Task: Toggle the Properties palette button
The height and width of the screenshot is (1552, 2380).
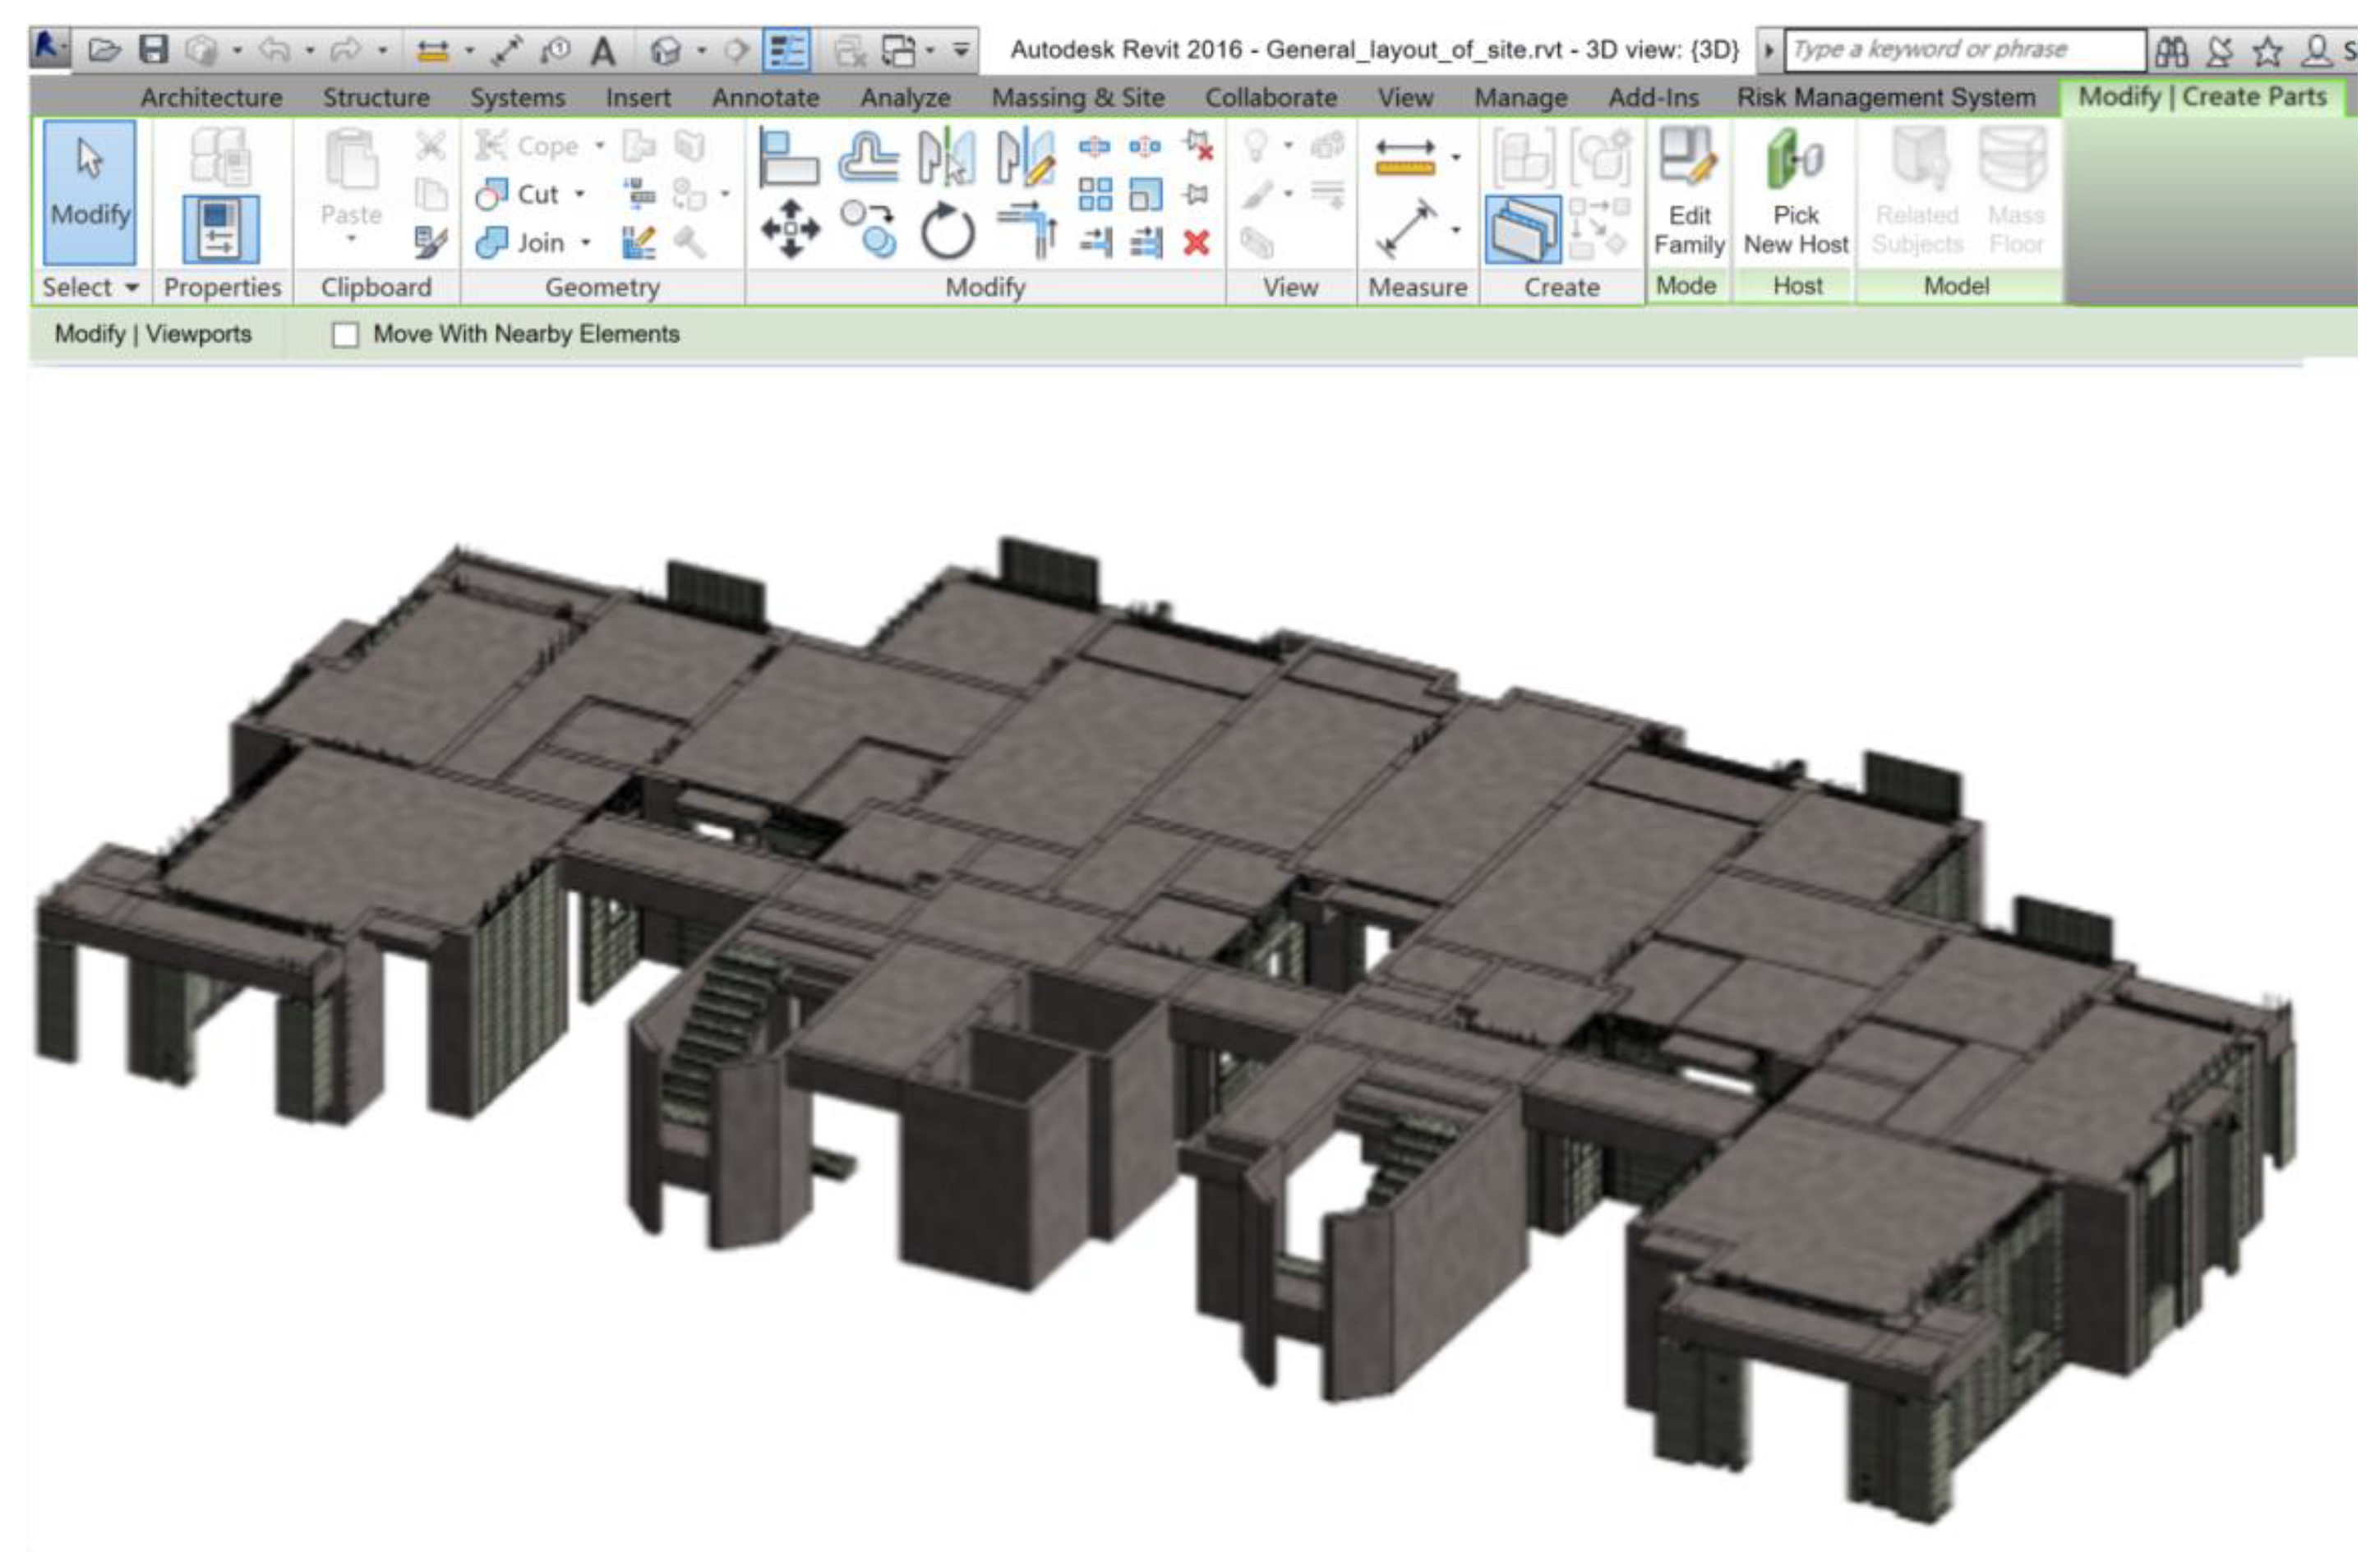Action: click(x=220, y=229)
